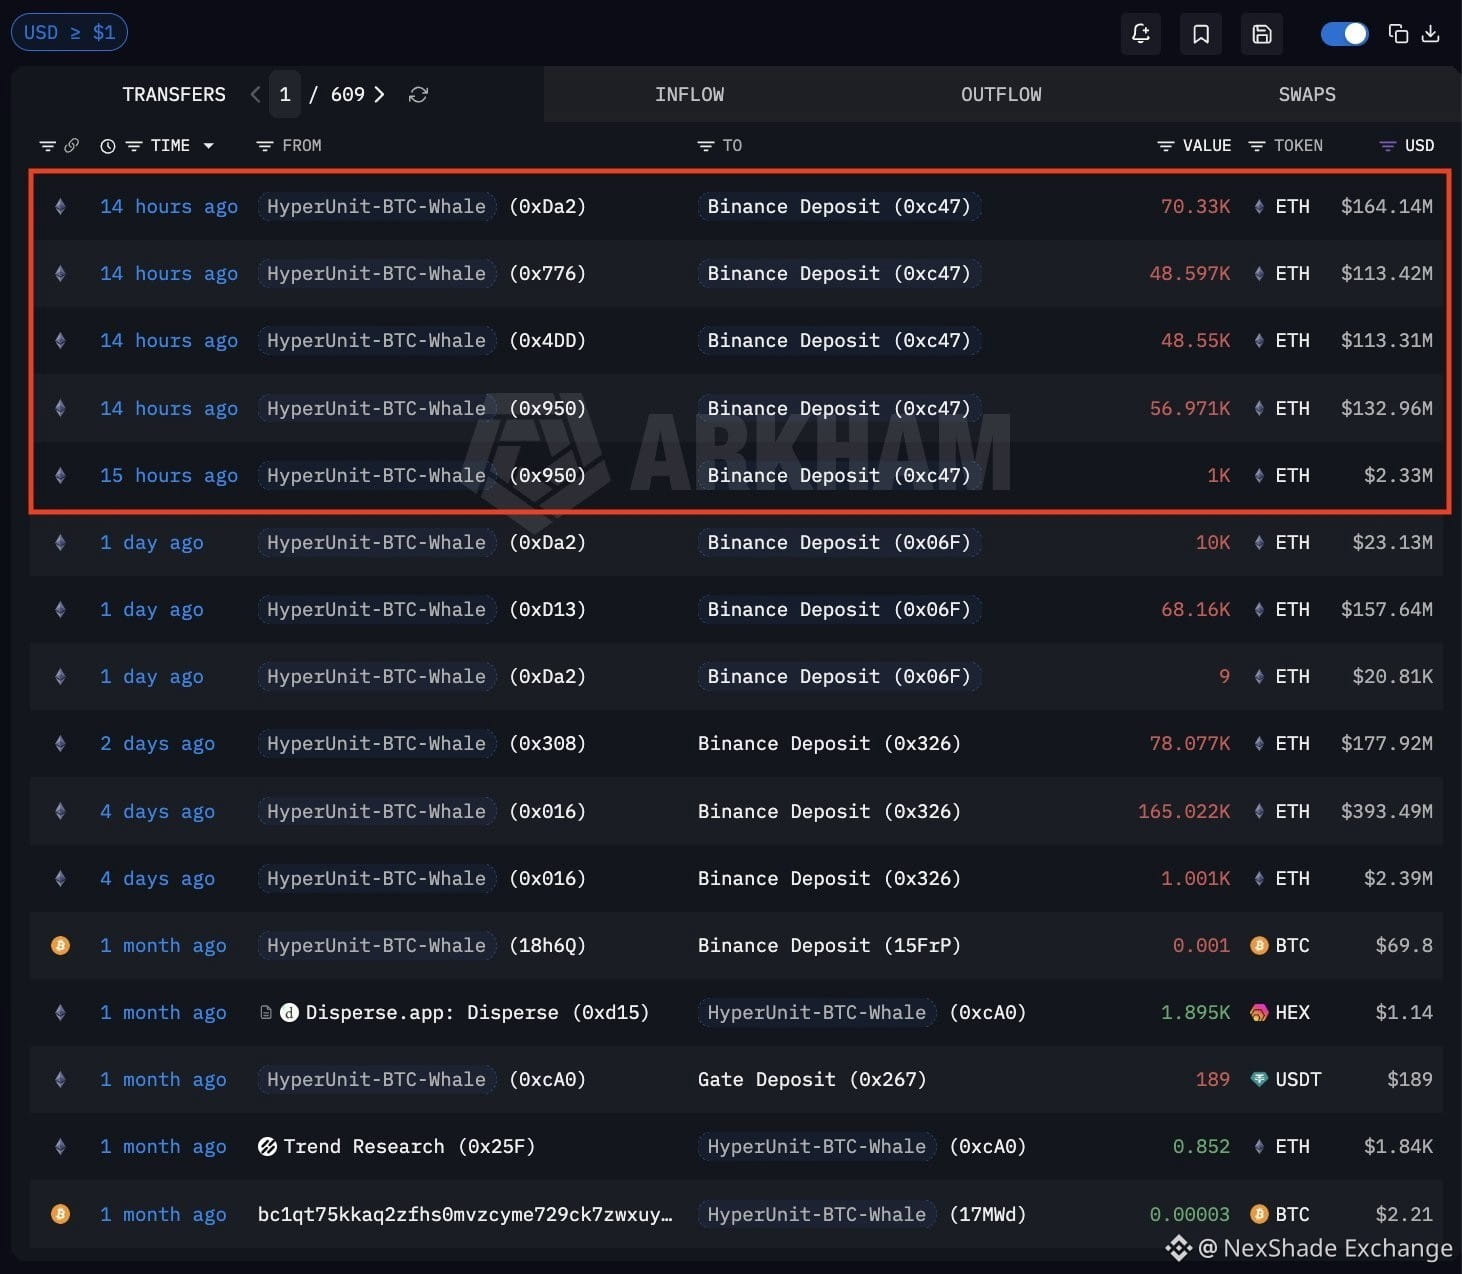The height and width of the screenshot is (1274, 1462).
Task: Click the BTC token icon in the $2.21 row
Action: tap(1259, 1214)
